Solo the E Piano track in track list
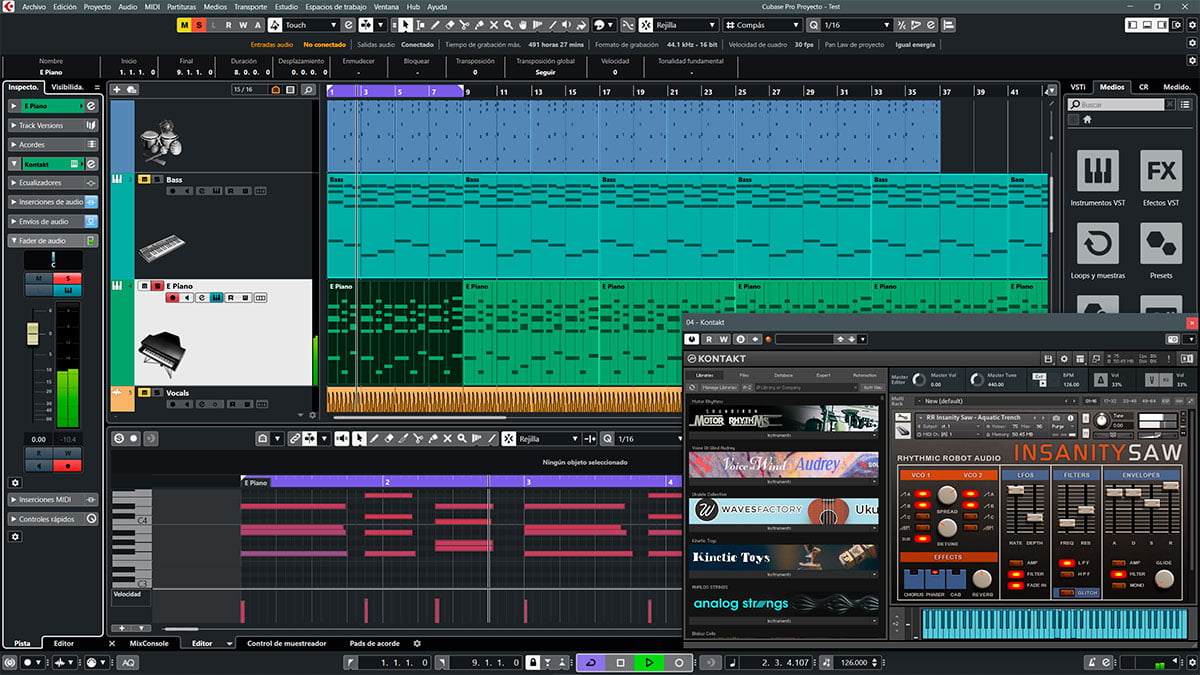This screenshot has width=1200, height=675. click(x=158, y=286)
